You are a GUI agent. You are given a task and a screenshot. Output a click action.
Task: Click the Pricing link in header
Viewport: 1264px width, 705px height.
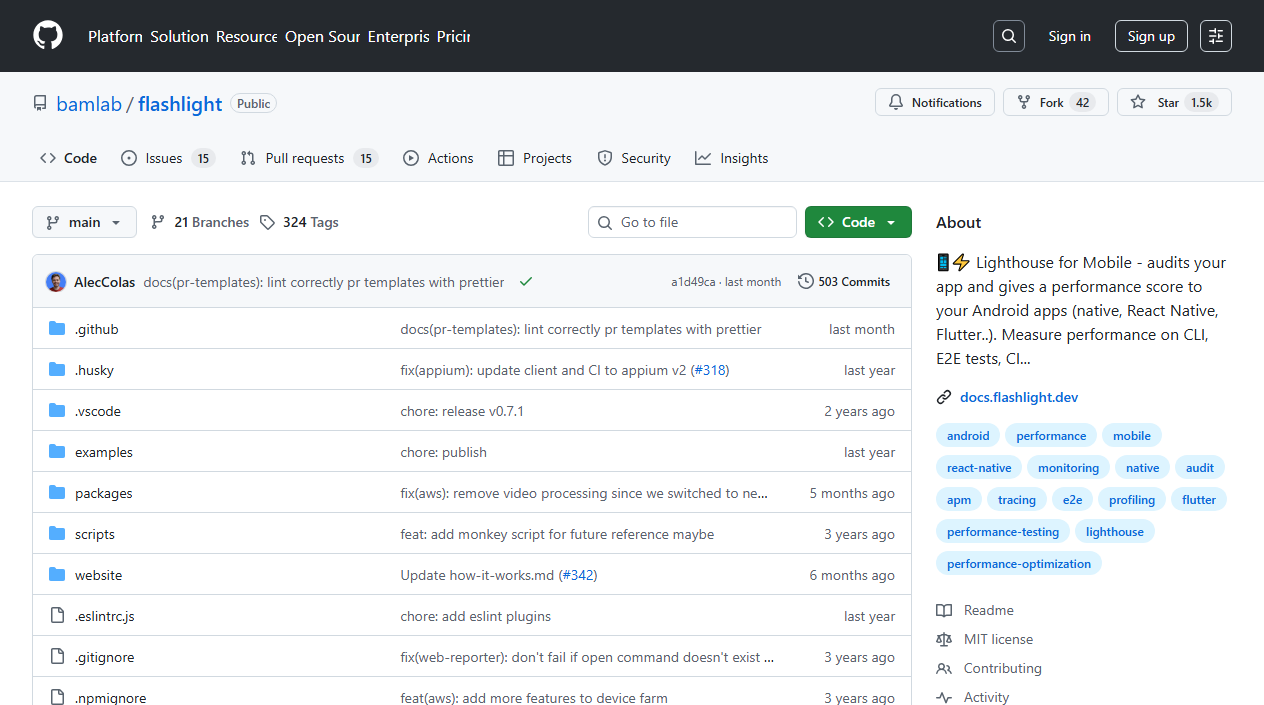pyautogui.click(x=453, y=36)
